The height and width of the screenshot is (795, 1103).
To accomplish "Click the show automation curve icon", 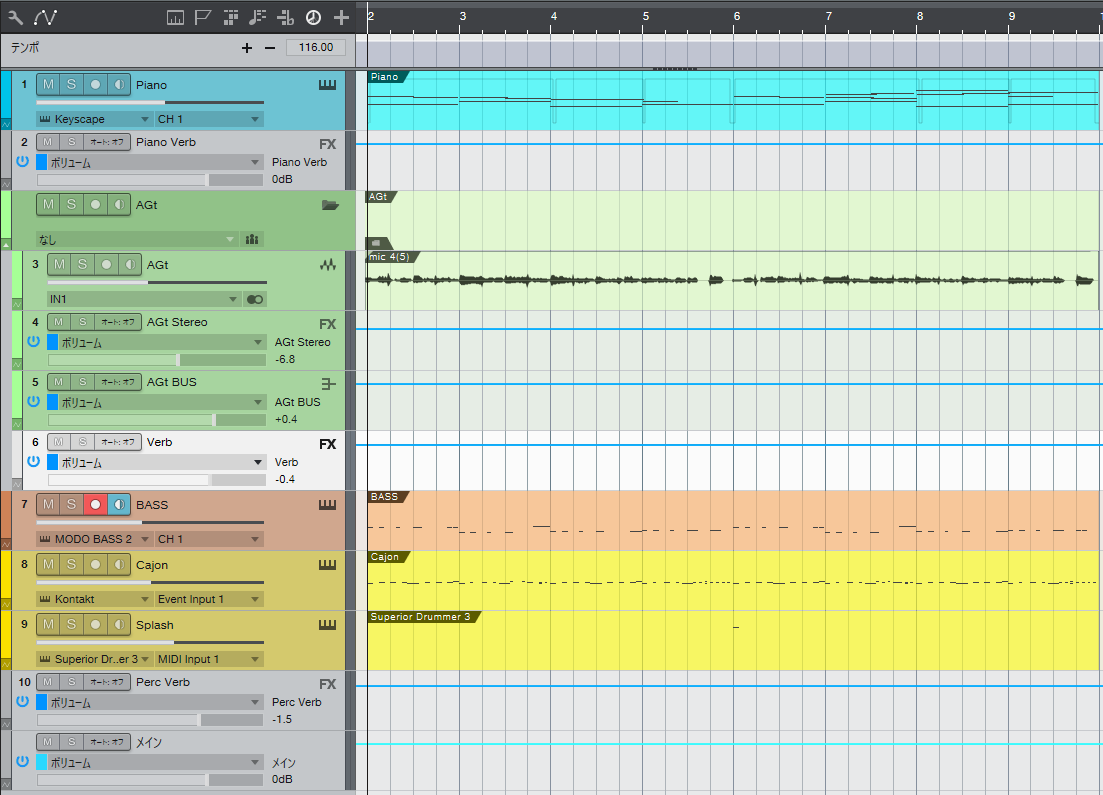I will coord(46,17).
